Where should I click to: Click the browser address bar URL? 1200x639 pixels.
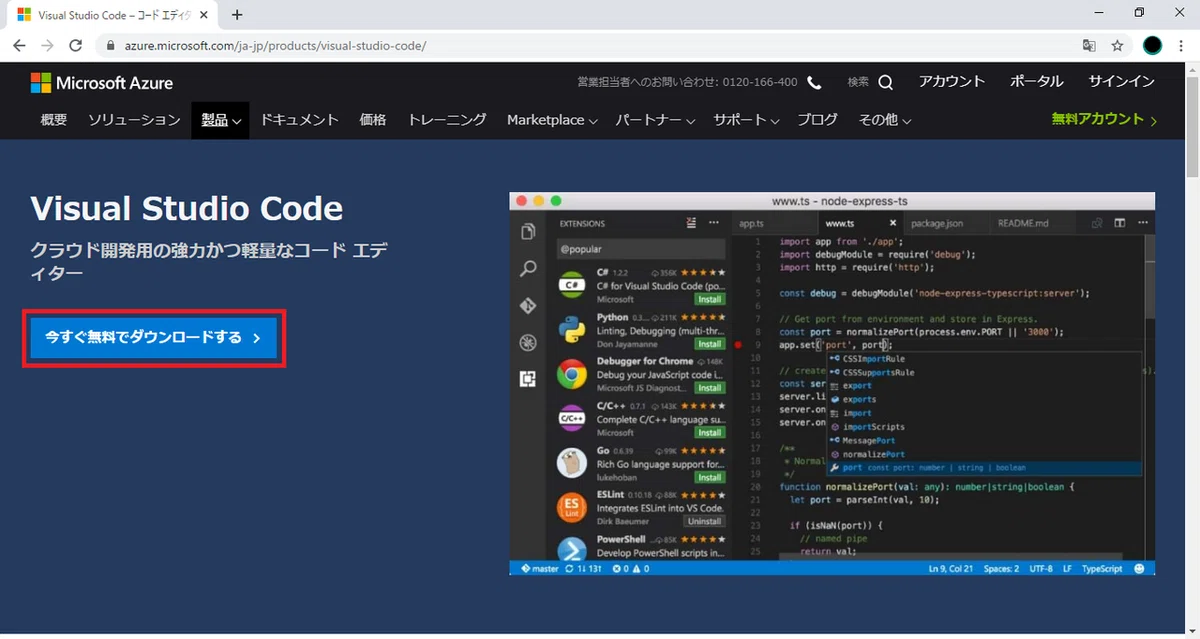[276, 46]
